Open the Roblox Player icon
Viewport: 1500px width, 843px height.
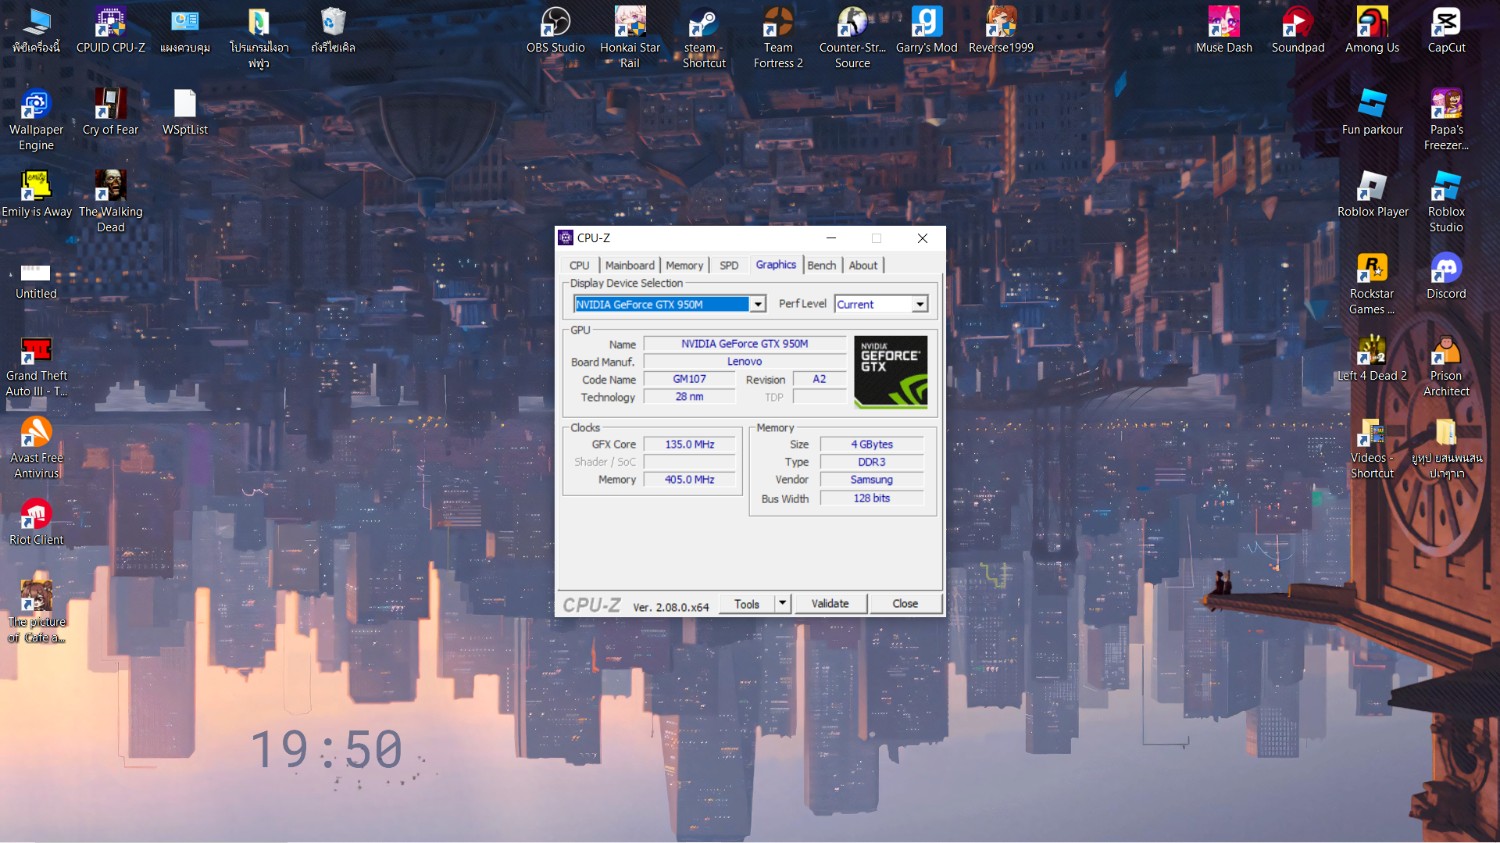pos(1372,194)
